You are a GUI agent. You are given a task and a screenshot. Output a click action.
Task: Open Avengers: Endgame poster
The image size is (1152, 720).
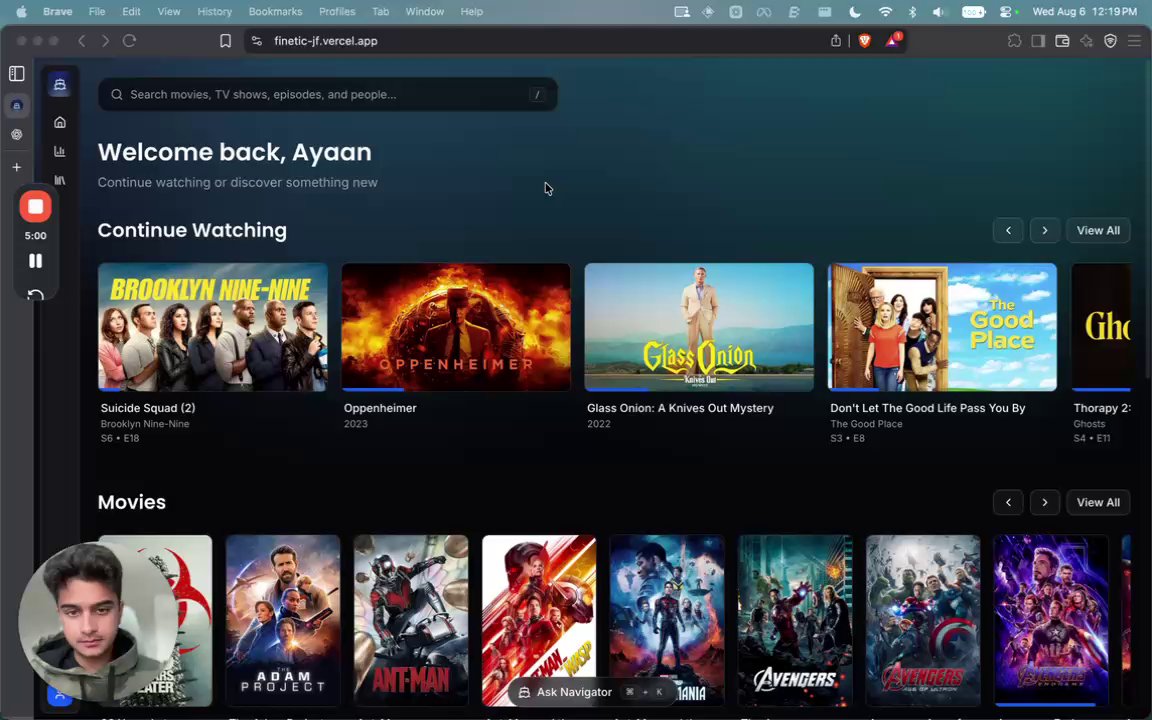1051,621
